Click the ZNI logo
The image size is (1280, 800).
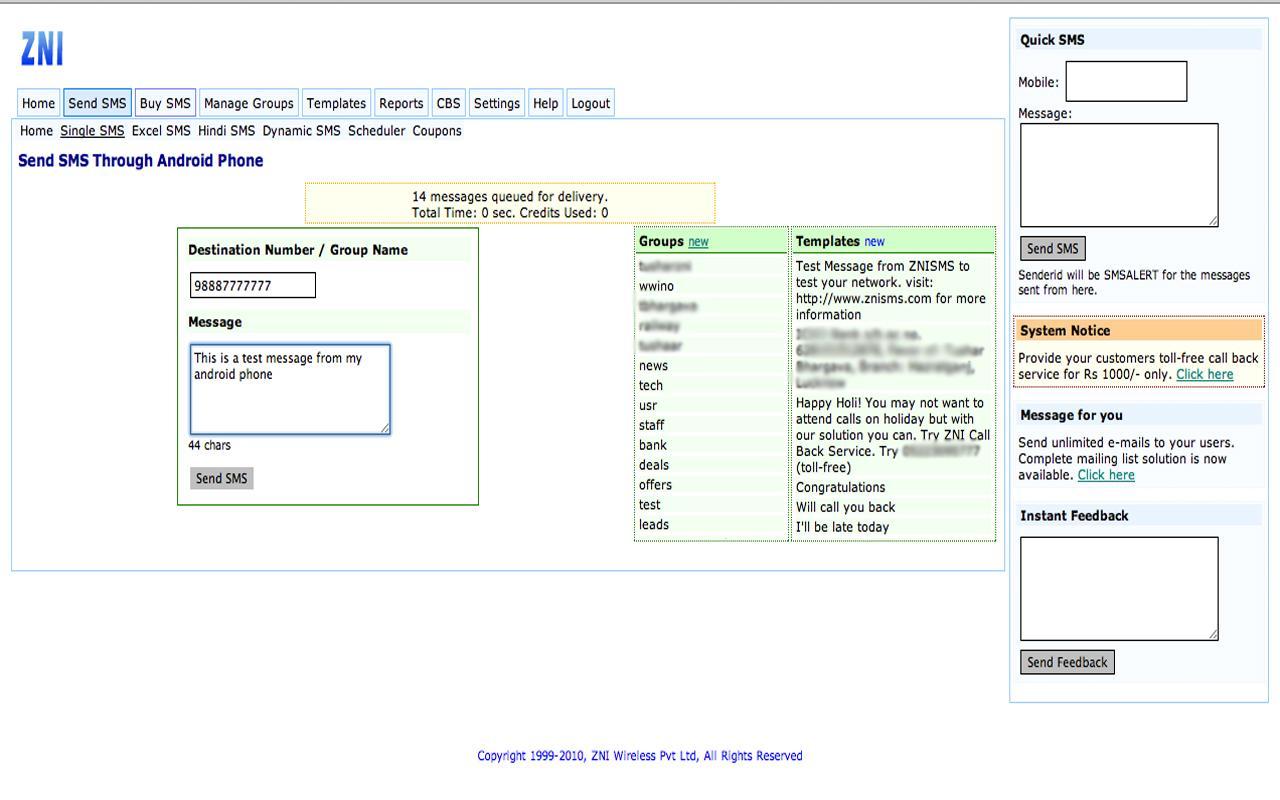click(42, 49)
